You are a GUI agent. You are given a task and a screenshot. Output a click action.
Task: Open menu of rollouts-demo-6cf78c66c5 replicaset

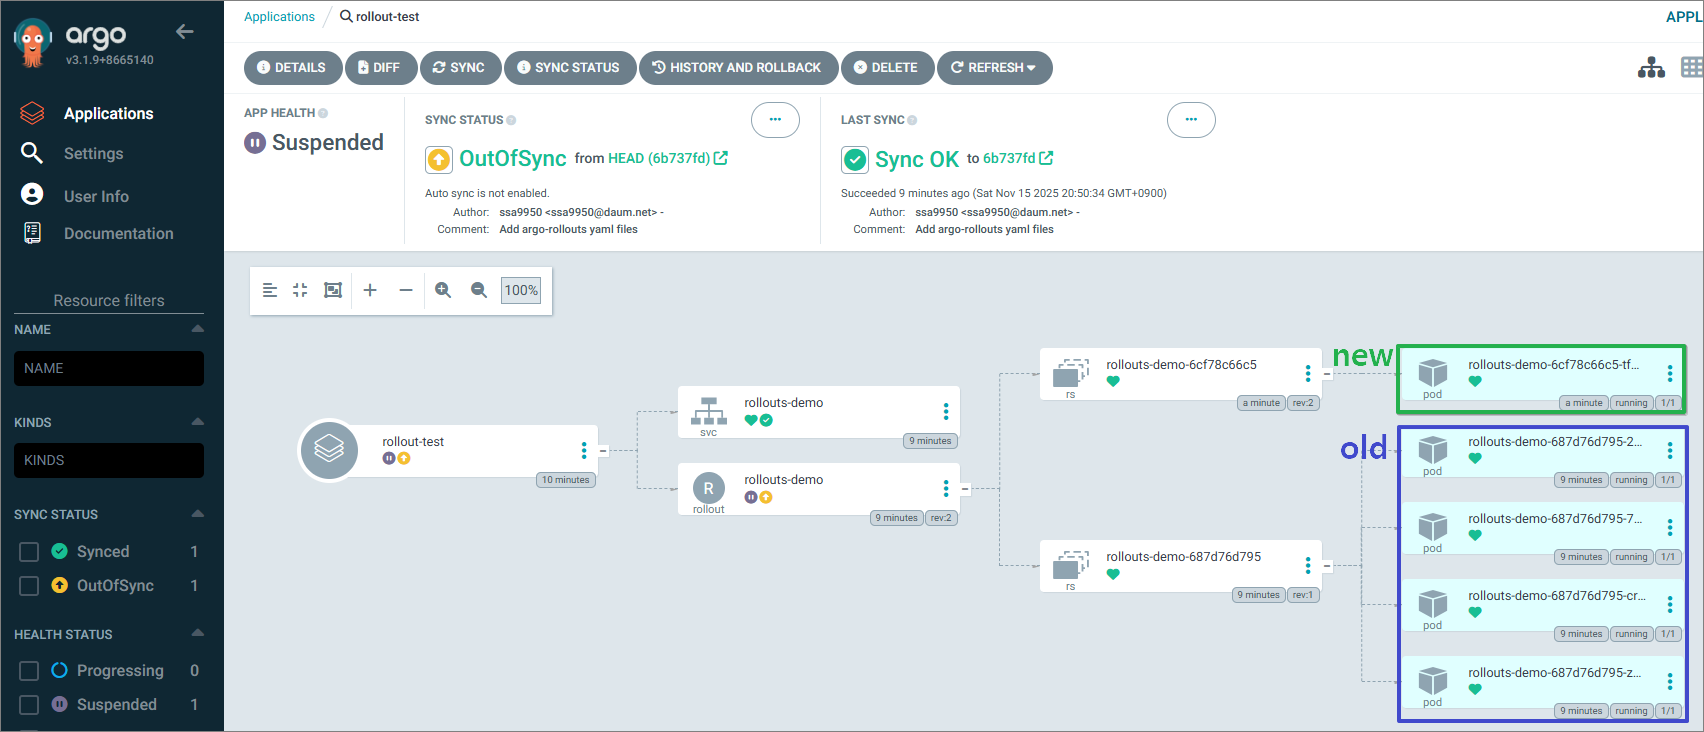click(1308, 374)
